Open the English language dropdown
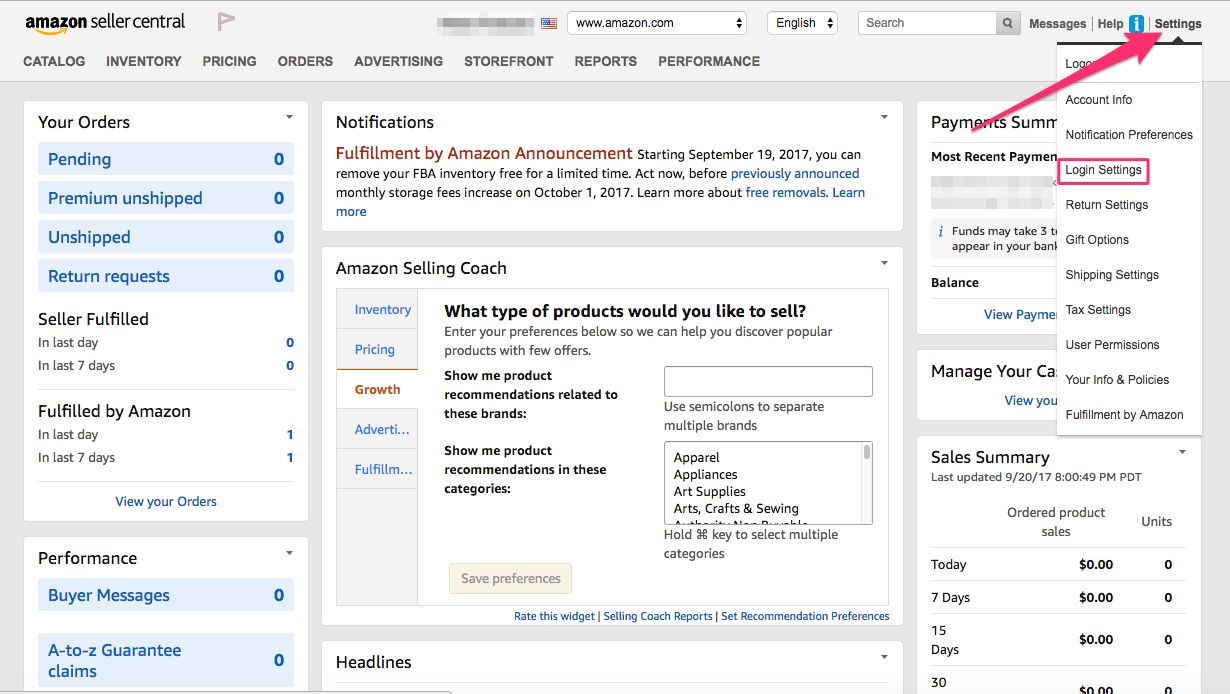 [802, 23]
